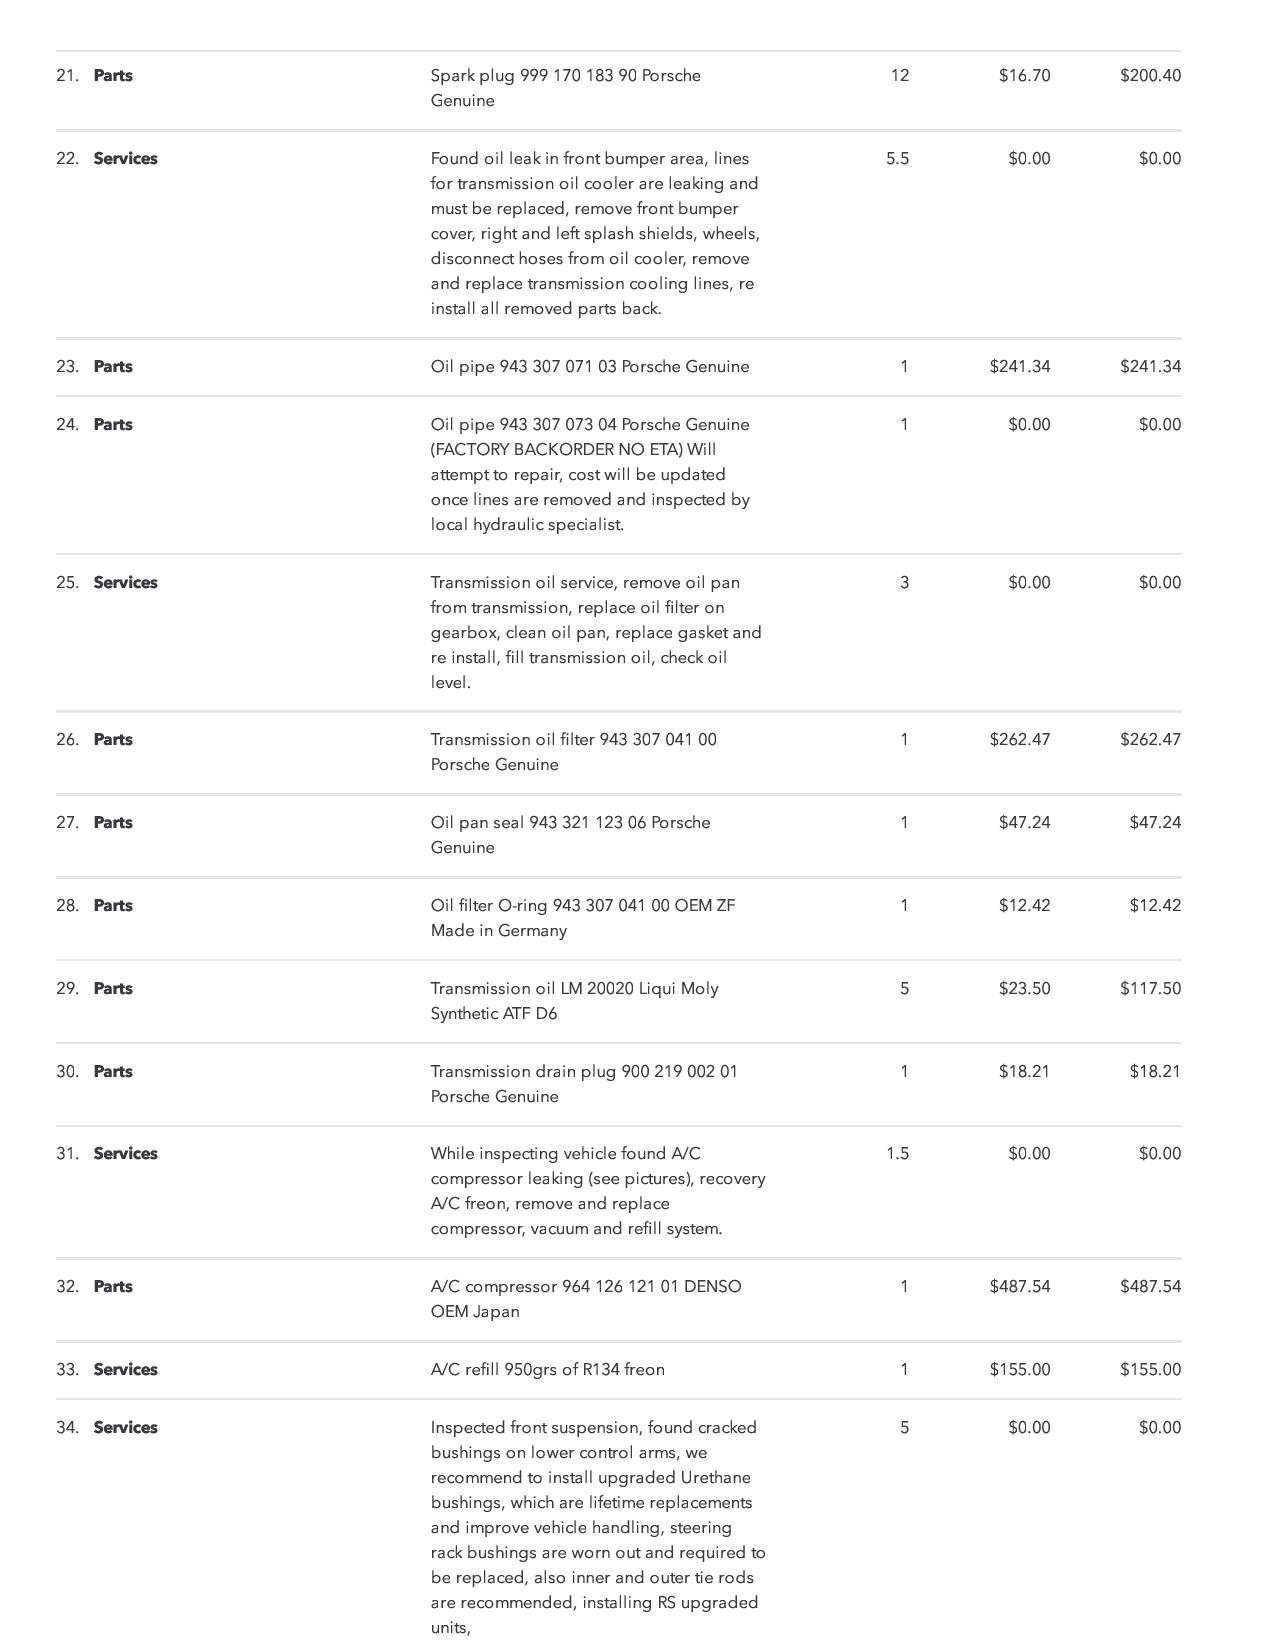Viewport: 1275px width, 1650px height.
Task: Click the FACTORY BACKORDER oil pipe description
Action: click(x=590, y=474)
